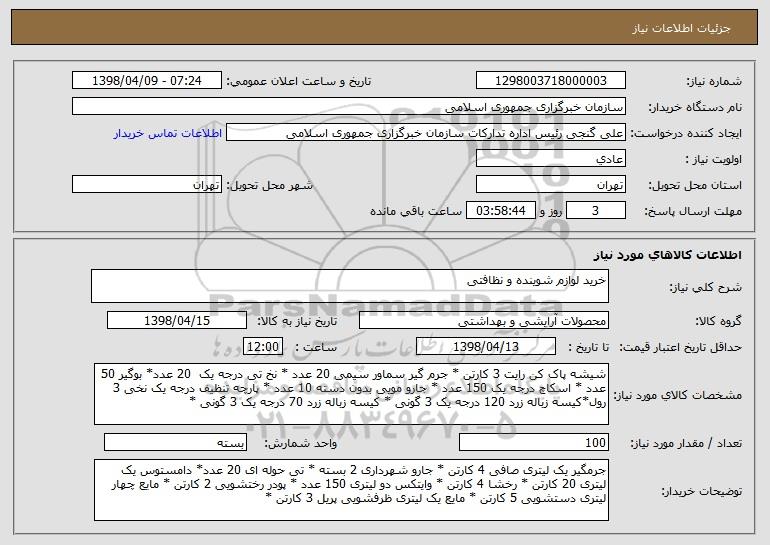Click the اطلاعات کالاهای مورد نیاز section heading

[x=667, y=255]
